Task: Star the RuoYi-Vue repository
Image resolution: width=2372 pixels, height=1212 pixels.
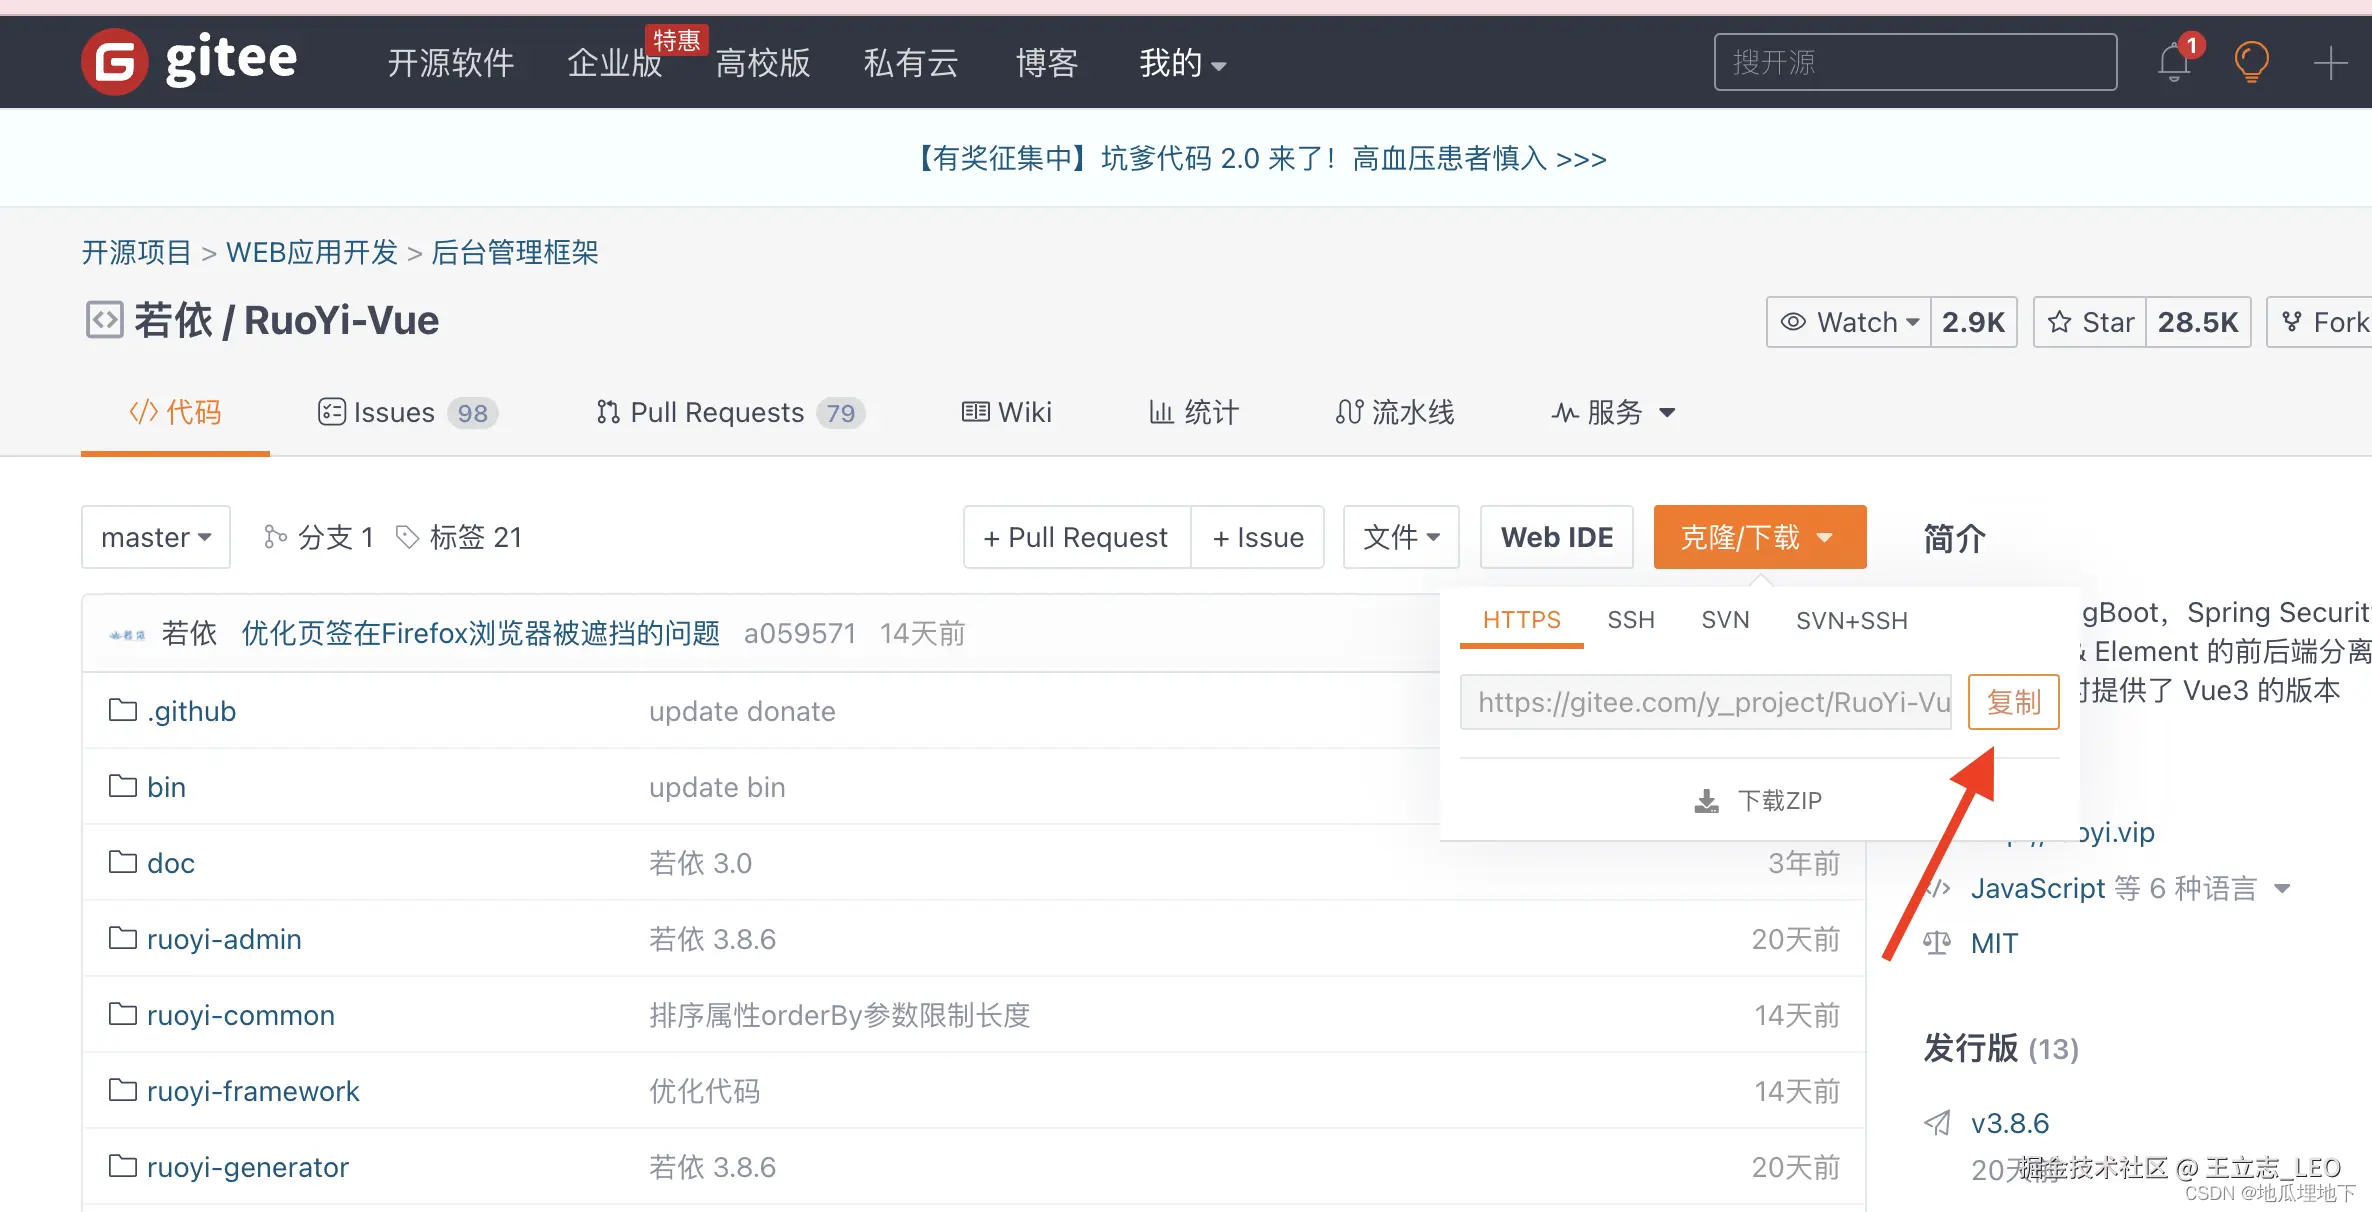Action: (2091, 322)
